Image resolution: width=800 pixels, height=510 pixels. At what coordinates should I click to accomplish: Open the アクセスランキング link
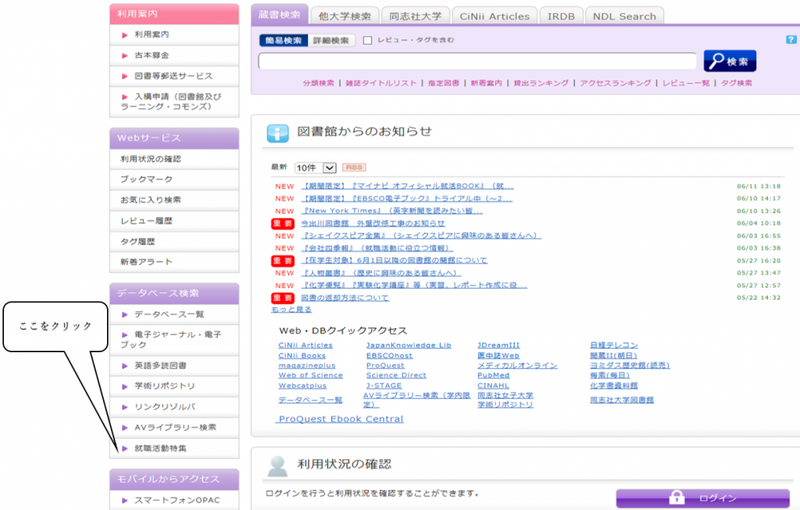(x=615, y=83)
